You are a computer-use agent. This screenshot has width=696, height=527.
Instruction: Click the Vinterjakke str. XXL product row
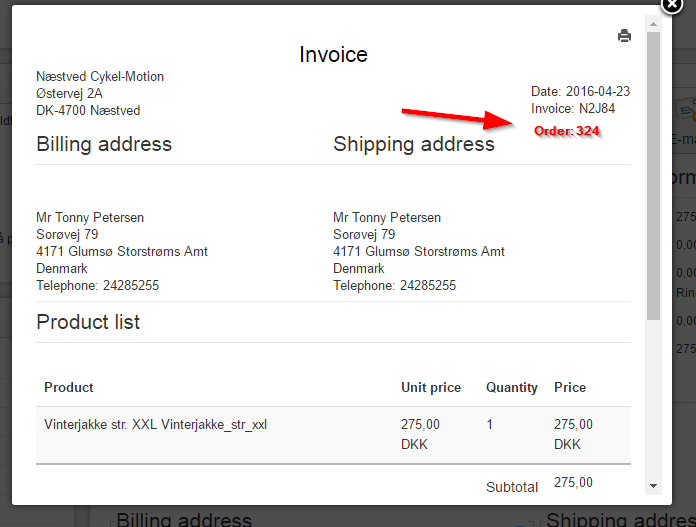pyautogui.click(x=155, y=425)
